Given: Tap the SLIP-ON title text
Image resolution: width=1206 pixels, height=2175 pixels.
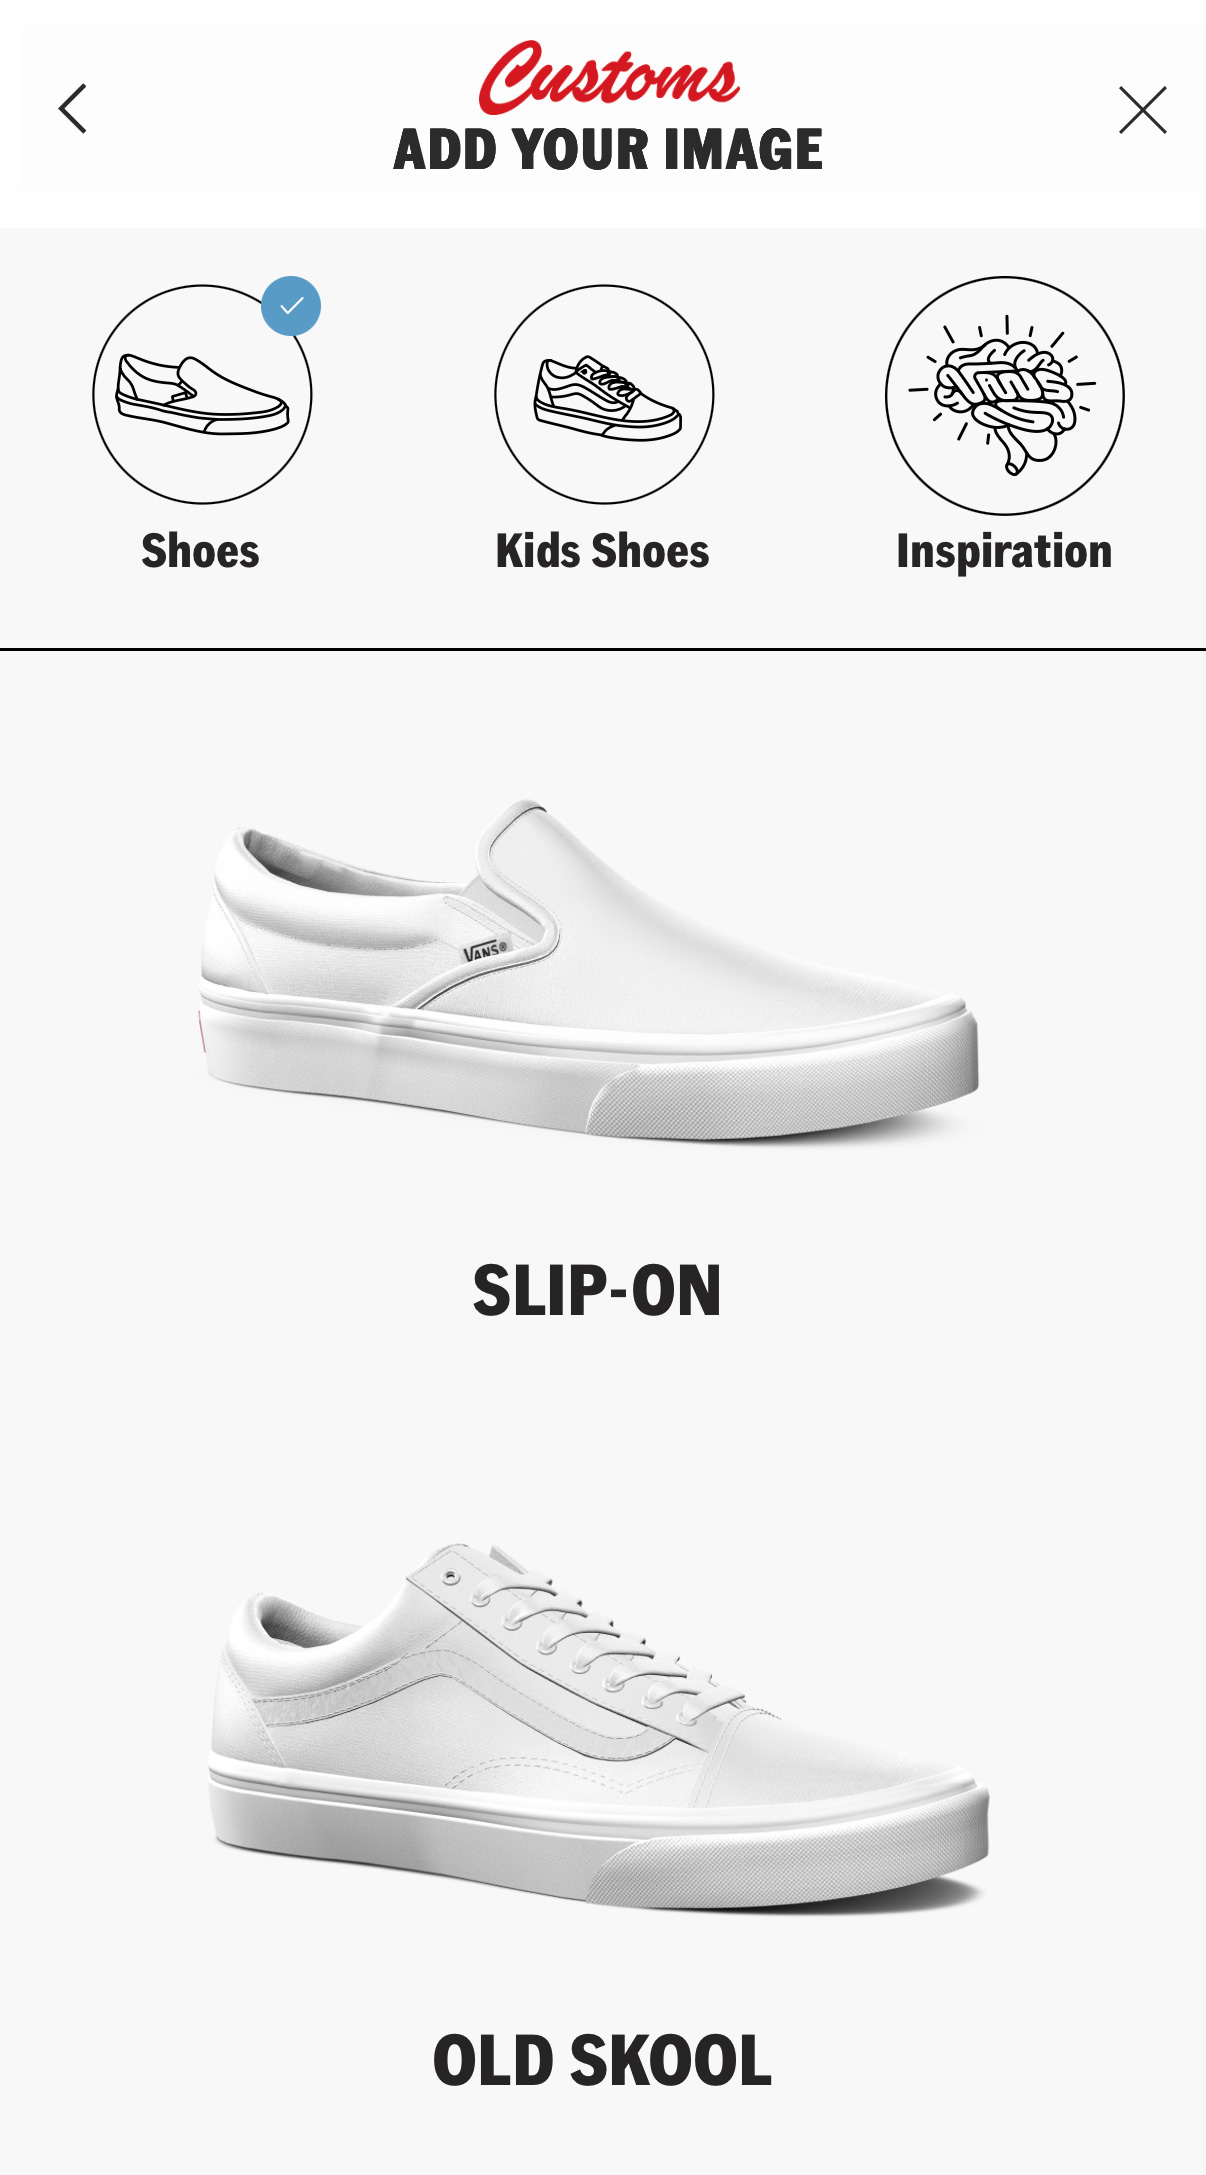Looking at the screenshot, I should pyautogui.click(x=597, y=1291).
